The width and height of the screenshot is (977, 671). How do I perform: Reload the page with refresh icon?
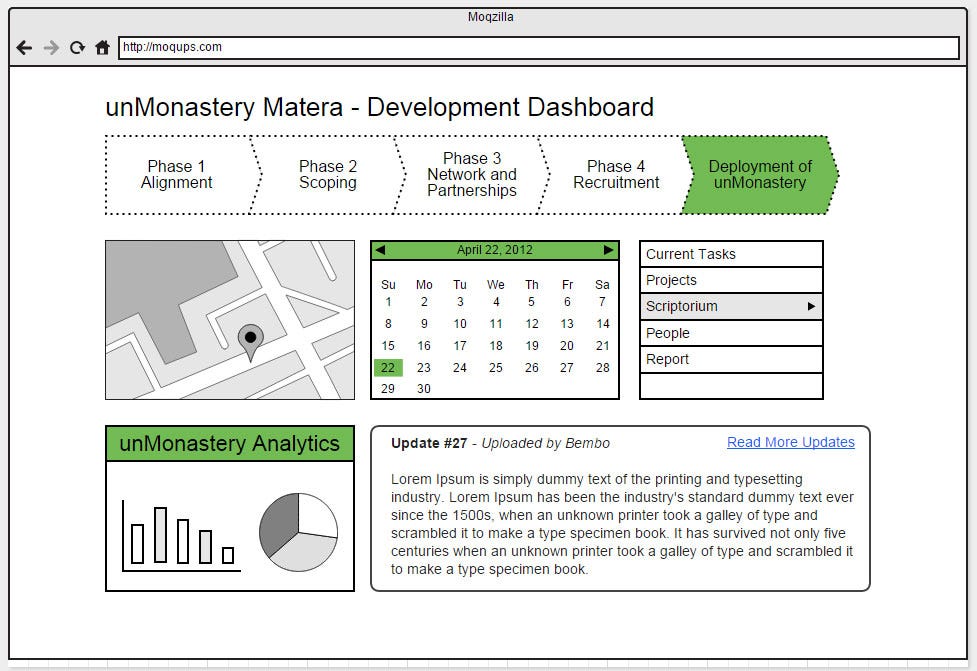pyautogui.click(x=77, y=47)
